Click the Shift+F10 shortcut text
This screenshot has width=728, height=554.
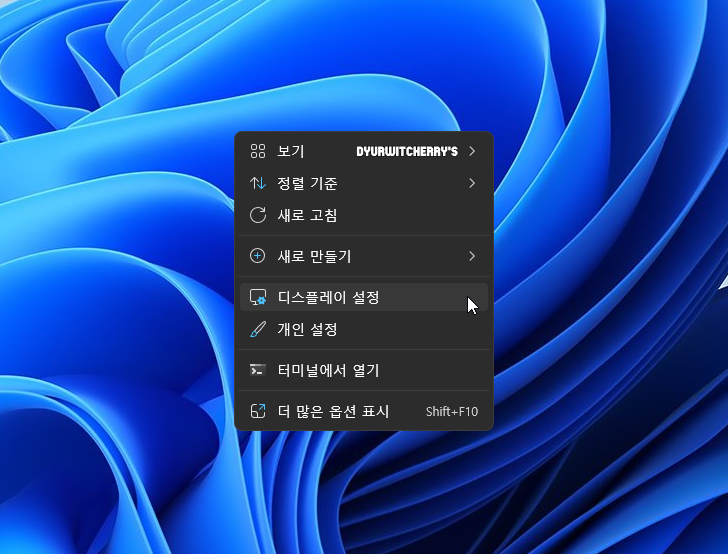click(x=452, y=411)
